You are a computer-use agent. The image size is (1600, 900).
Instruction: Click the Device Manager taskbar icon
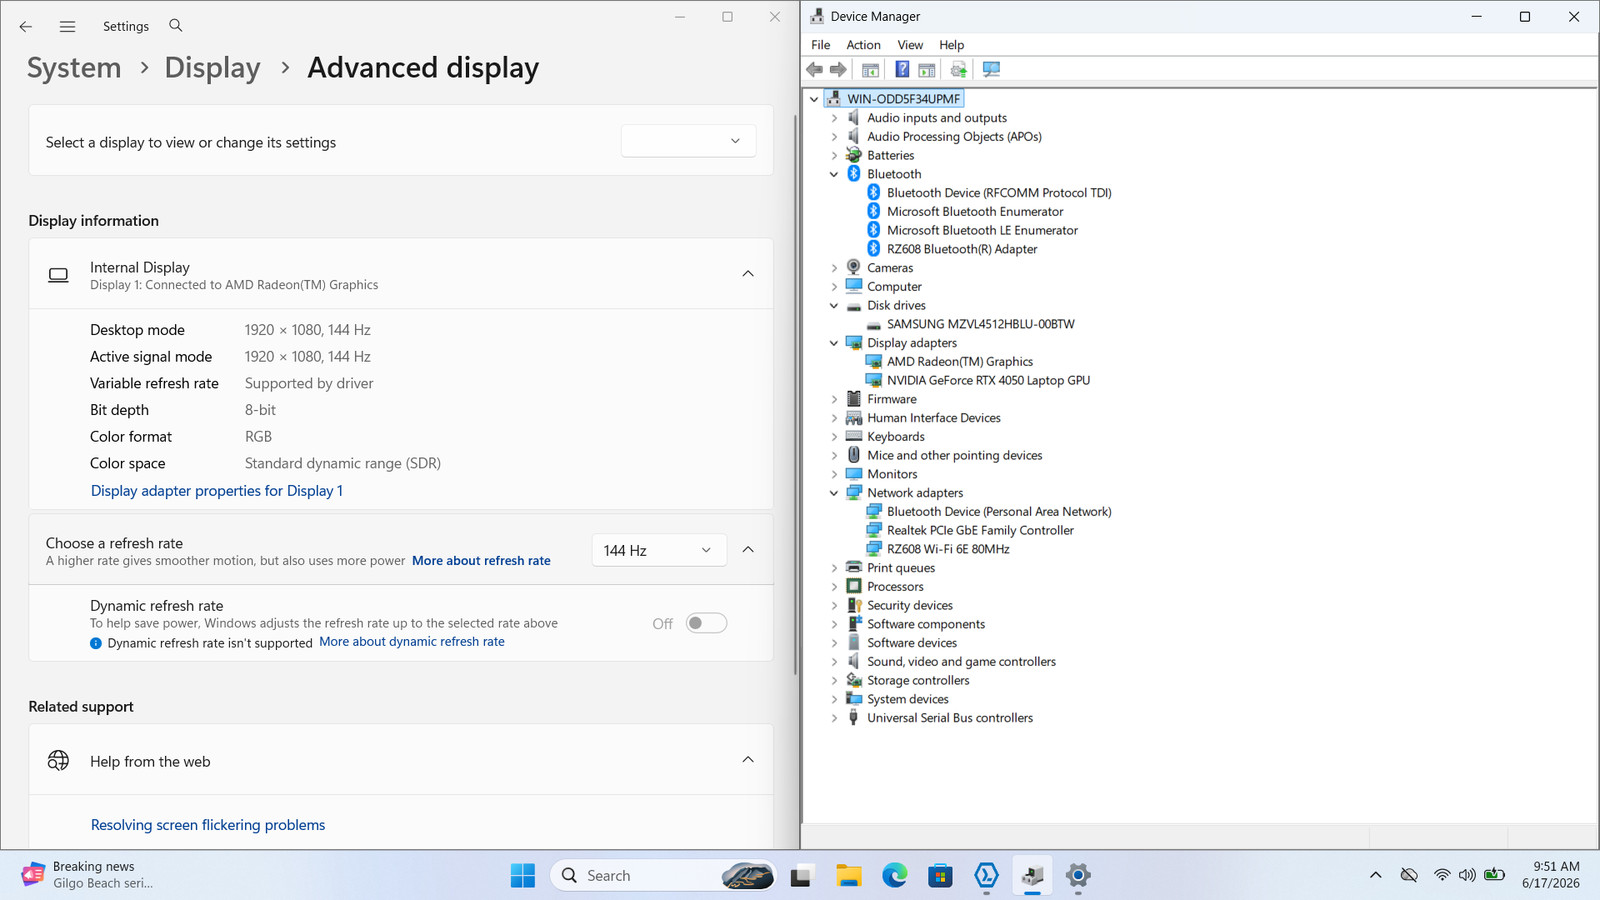click(1032, 876)
